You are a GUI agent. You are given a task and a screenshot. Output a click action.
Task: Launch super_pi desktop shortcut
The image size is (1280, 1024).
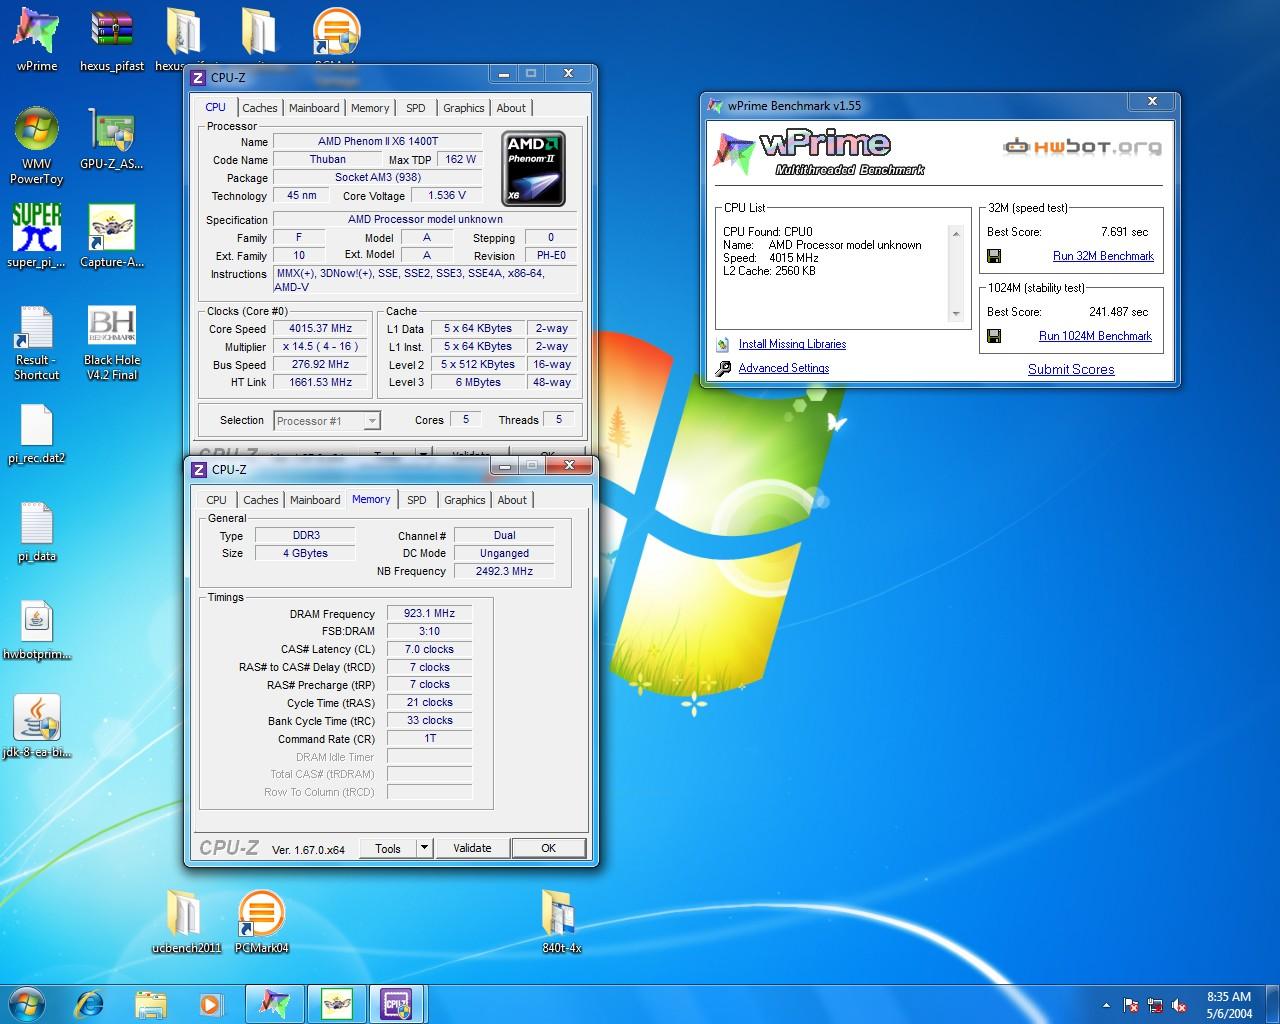coord(36,236)
